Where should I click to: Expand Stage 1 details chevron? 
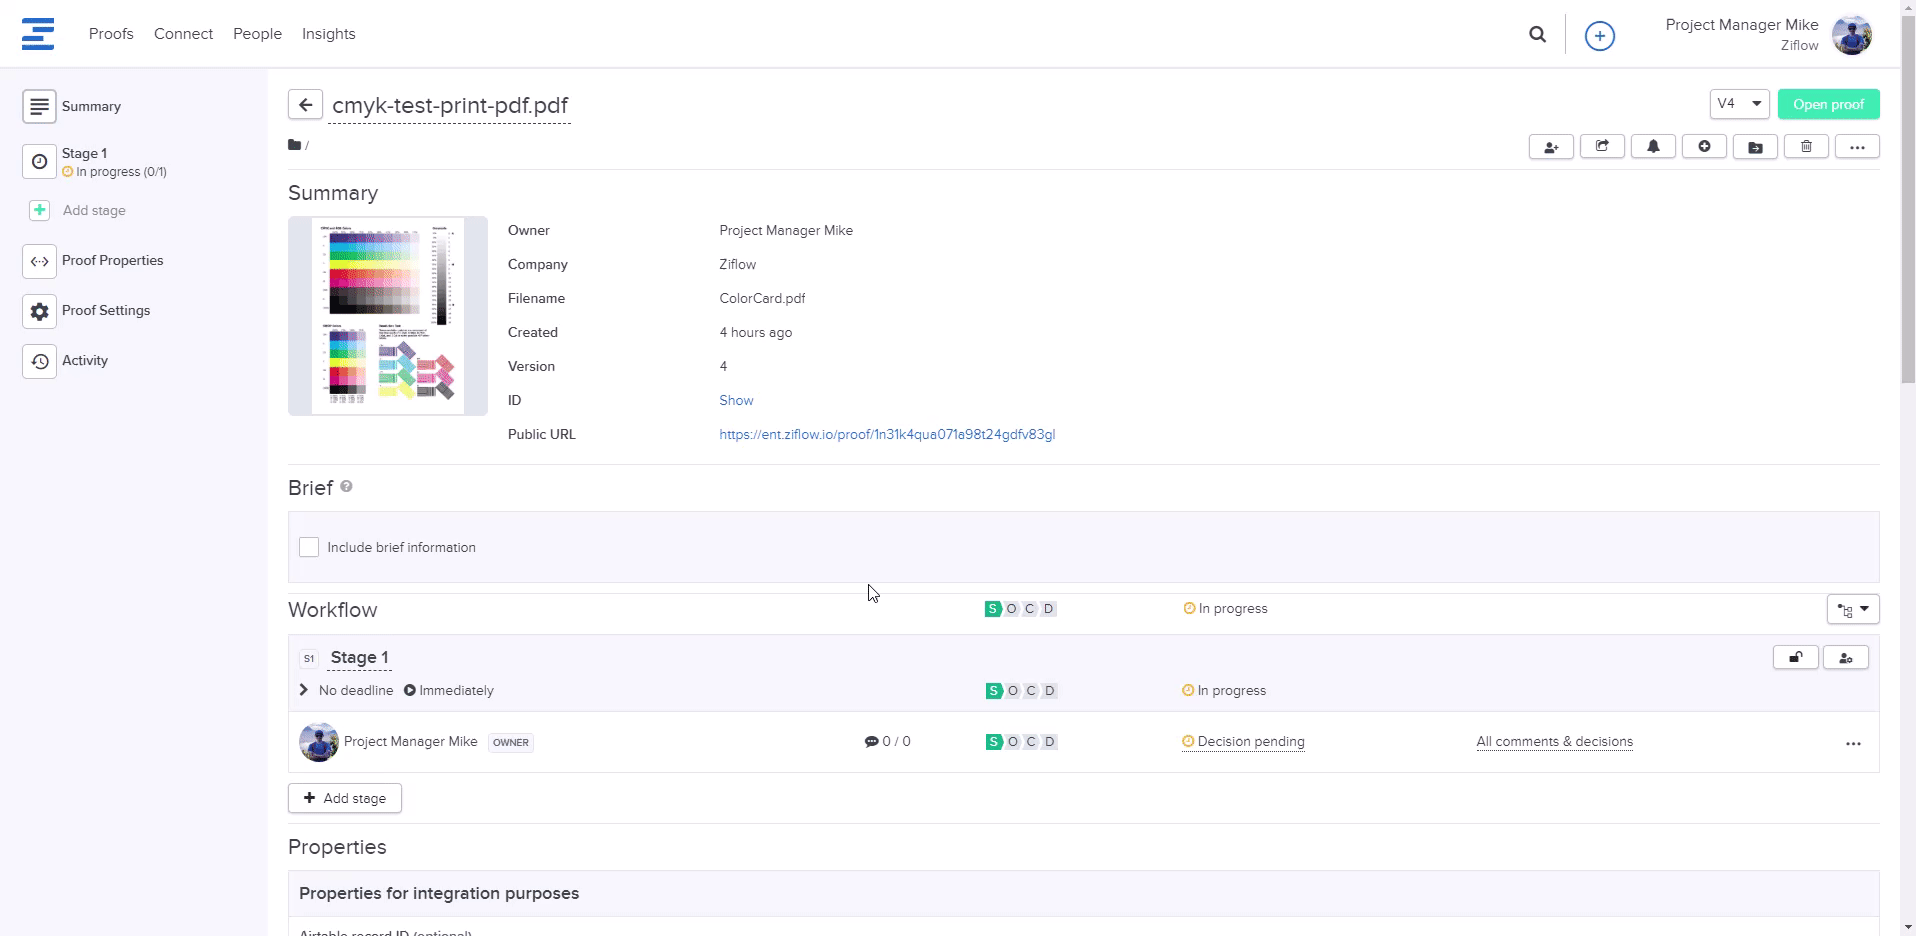click(x=304, y=690)
